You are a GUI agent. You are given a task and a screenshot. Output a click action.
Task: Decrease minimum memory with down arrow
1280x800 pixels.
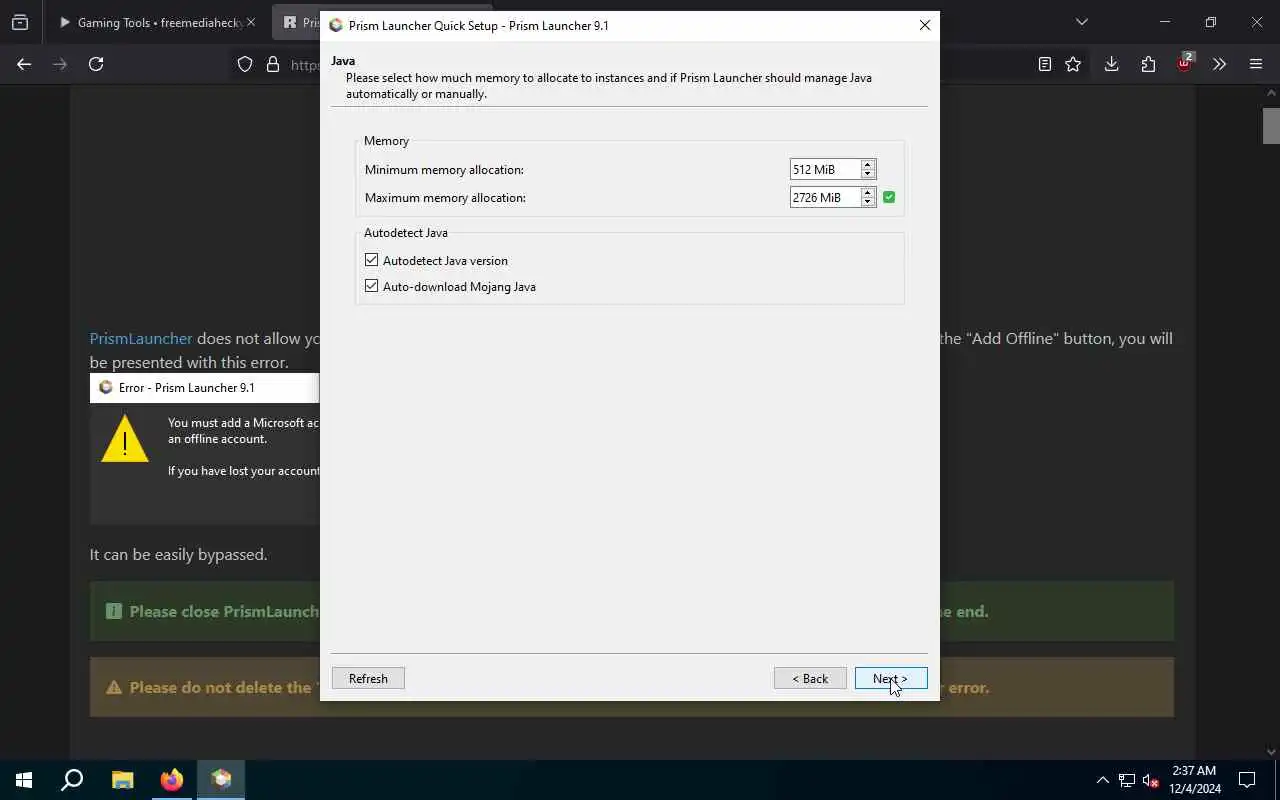pos(868,174)
